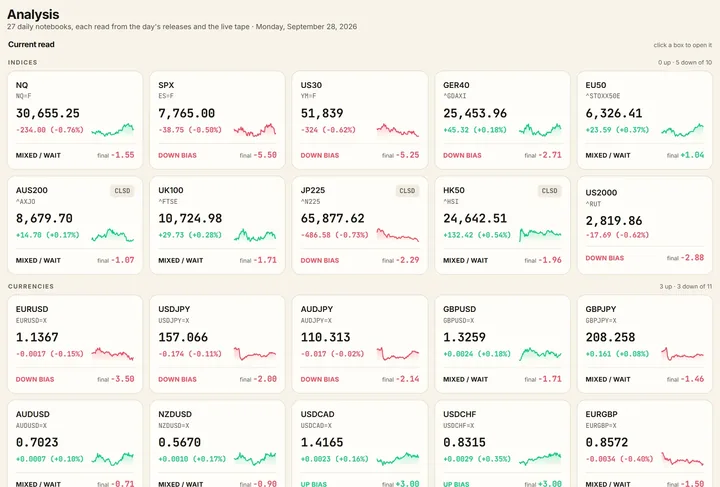The width and height of the screenshot is (720, 487).
Task: Open the EURGBP currency card
Action: pyautogui.click(x=645, y=443)
